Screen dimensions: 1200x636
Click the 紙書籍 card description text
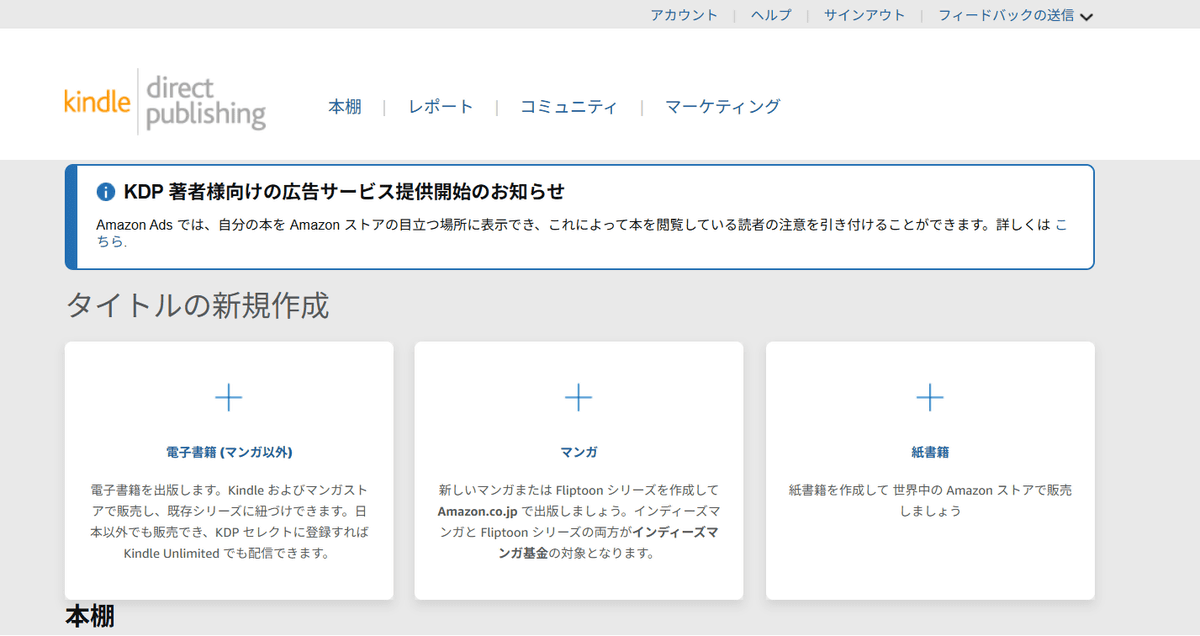930,500
